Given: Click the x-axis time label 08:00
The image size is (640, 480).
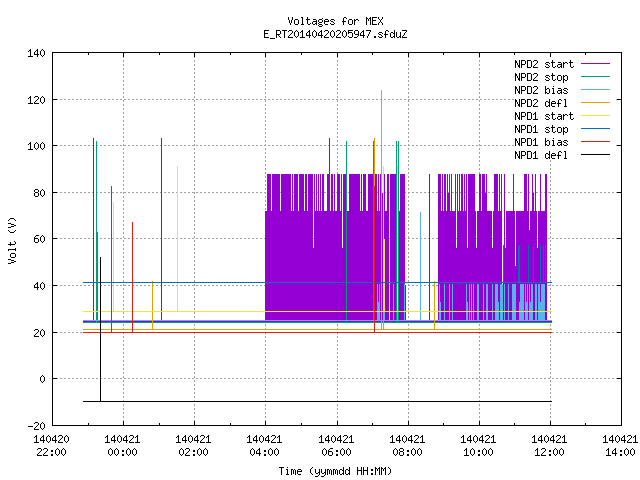Looking at the screenshot, I should [407, 452].
